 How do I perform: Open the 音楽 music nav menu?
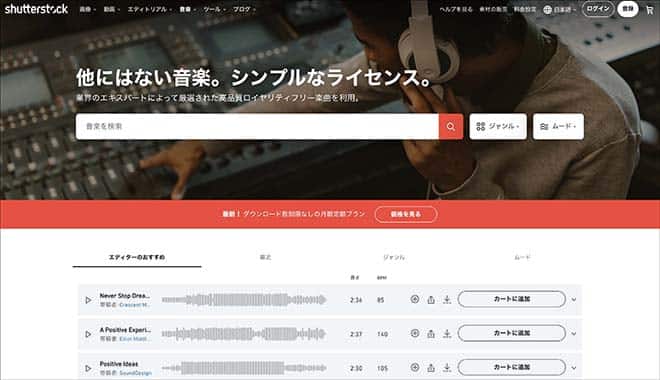[188, 9]
